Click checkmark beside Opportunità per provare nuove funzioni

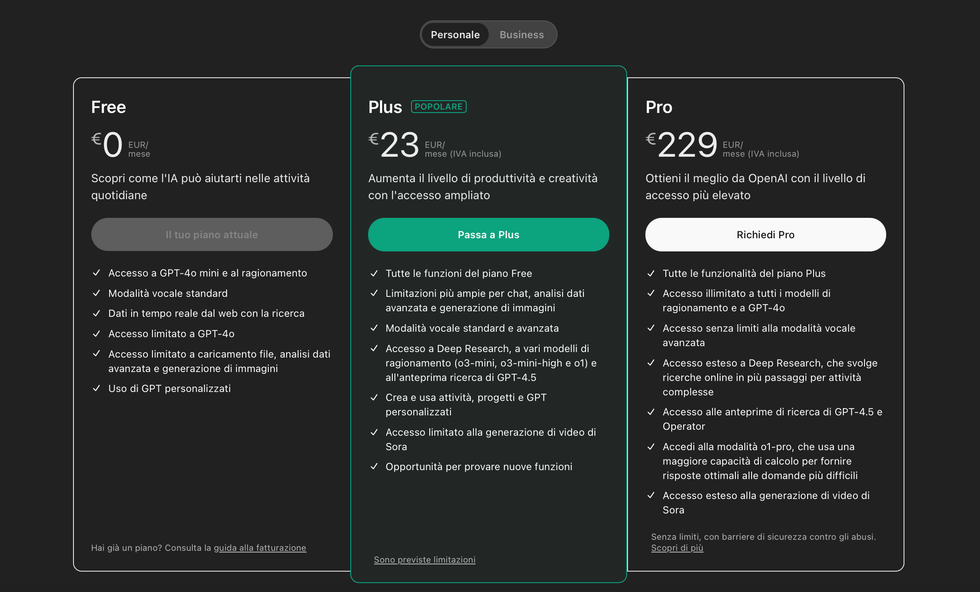[x=374, y=466]
